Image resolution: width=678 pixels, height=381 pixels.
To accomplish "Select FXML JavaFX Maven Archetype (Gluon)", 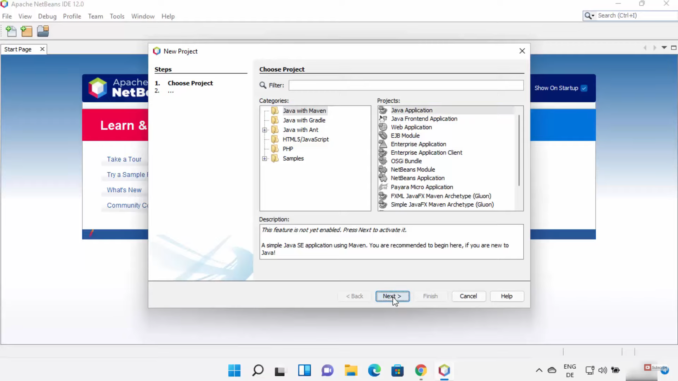I will 441,196.
